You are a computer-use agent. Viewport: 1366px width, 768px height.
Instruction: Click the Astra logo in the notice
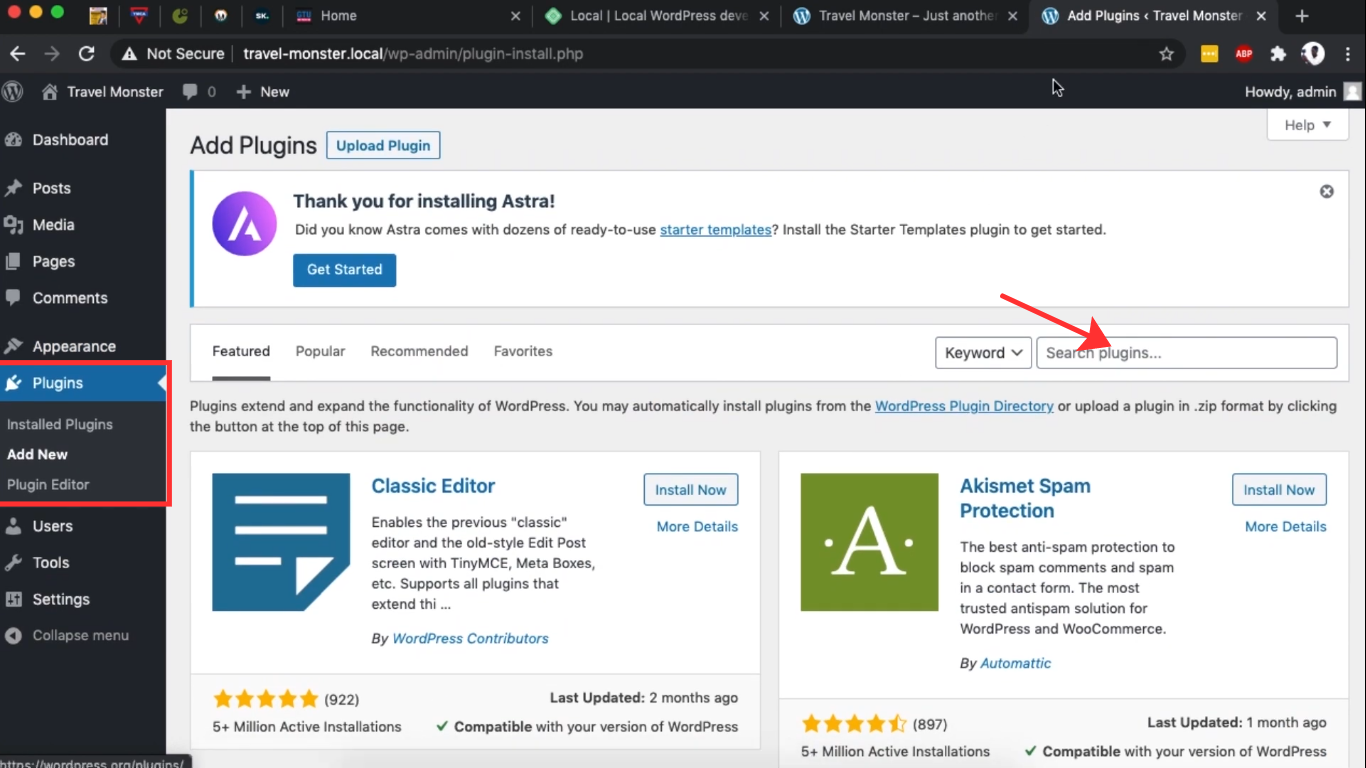tap(244, 224)
